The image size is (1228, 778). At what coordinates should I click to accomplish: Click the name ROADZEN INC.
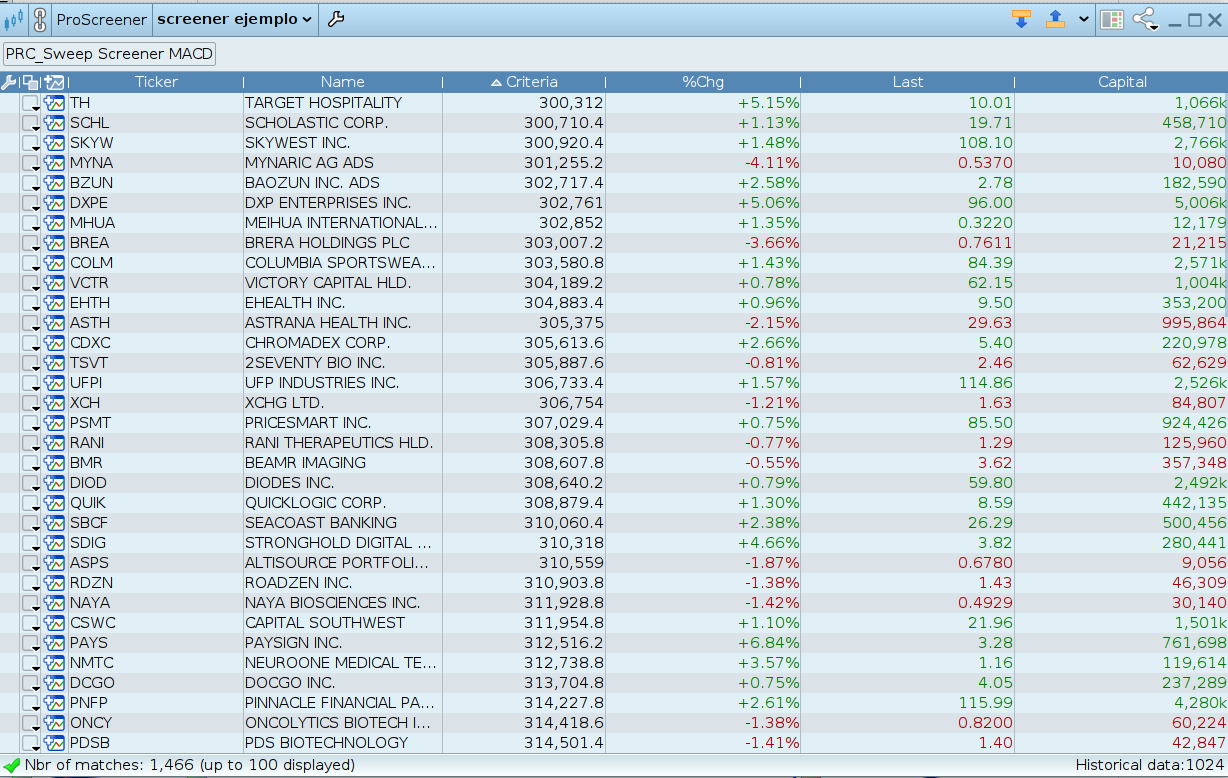pos(299,583)
